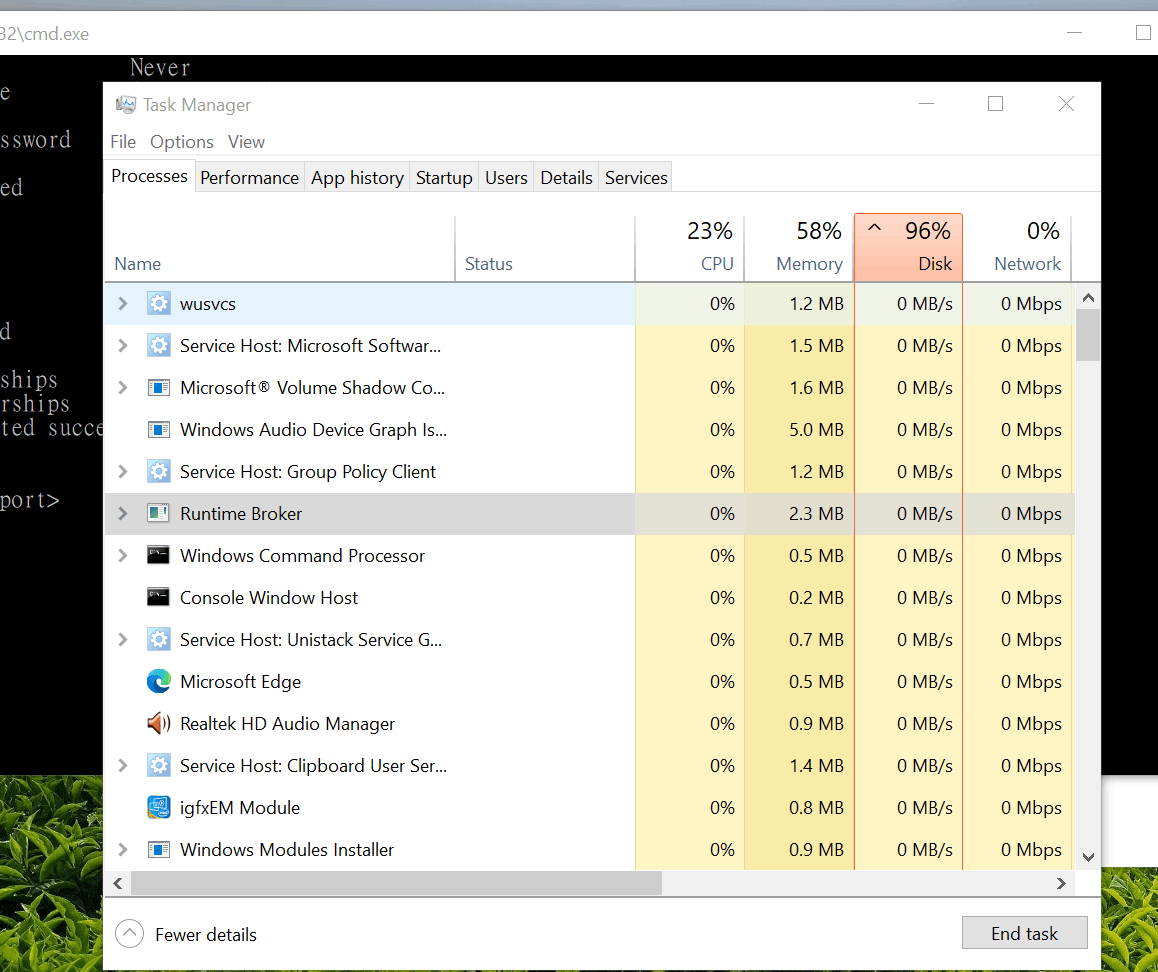Click the Runtime Broker process icon

tap(158, 513)
